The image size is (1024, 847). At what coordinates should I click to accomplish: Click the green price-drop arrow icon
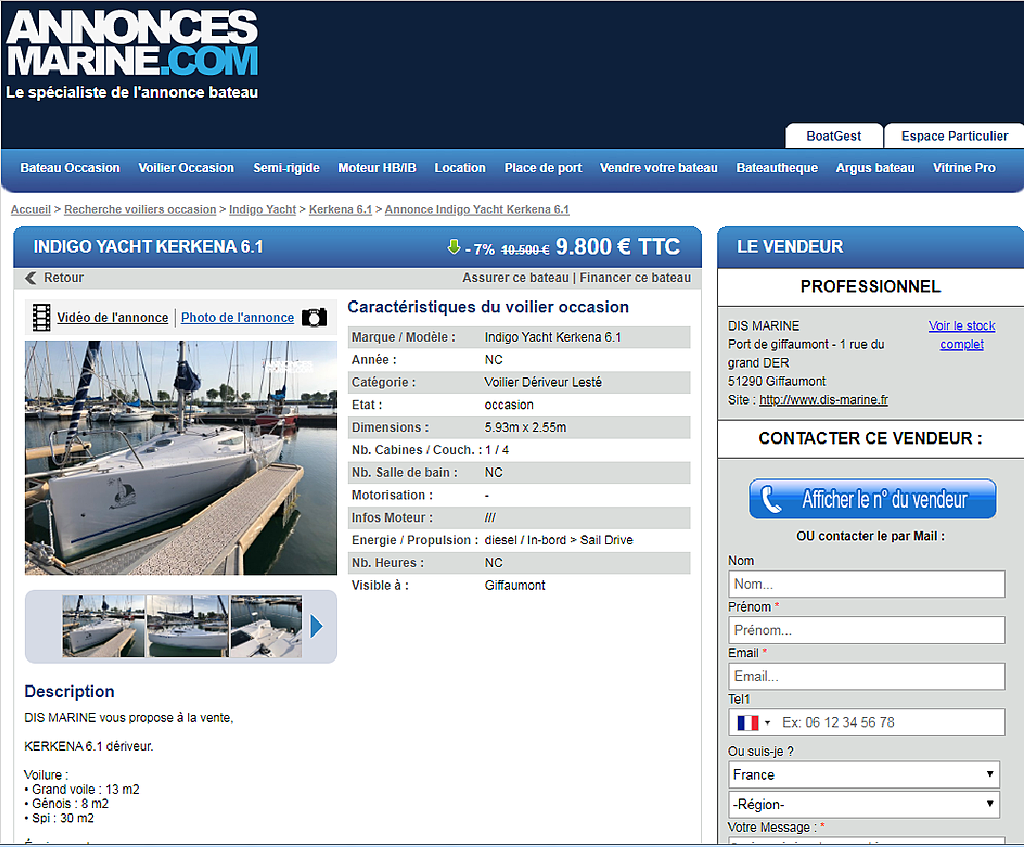(x=454, y=247)
